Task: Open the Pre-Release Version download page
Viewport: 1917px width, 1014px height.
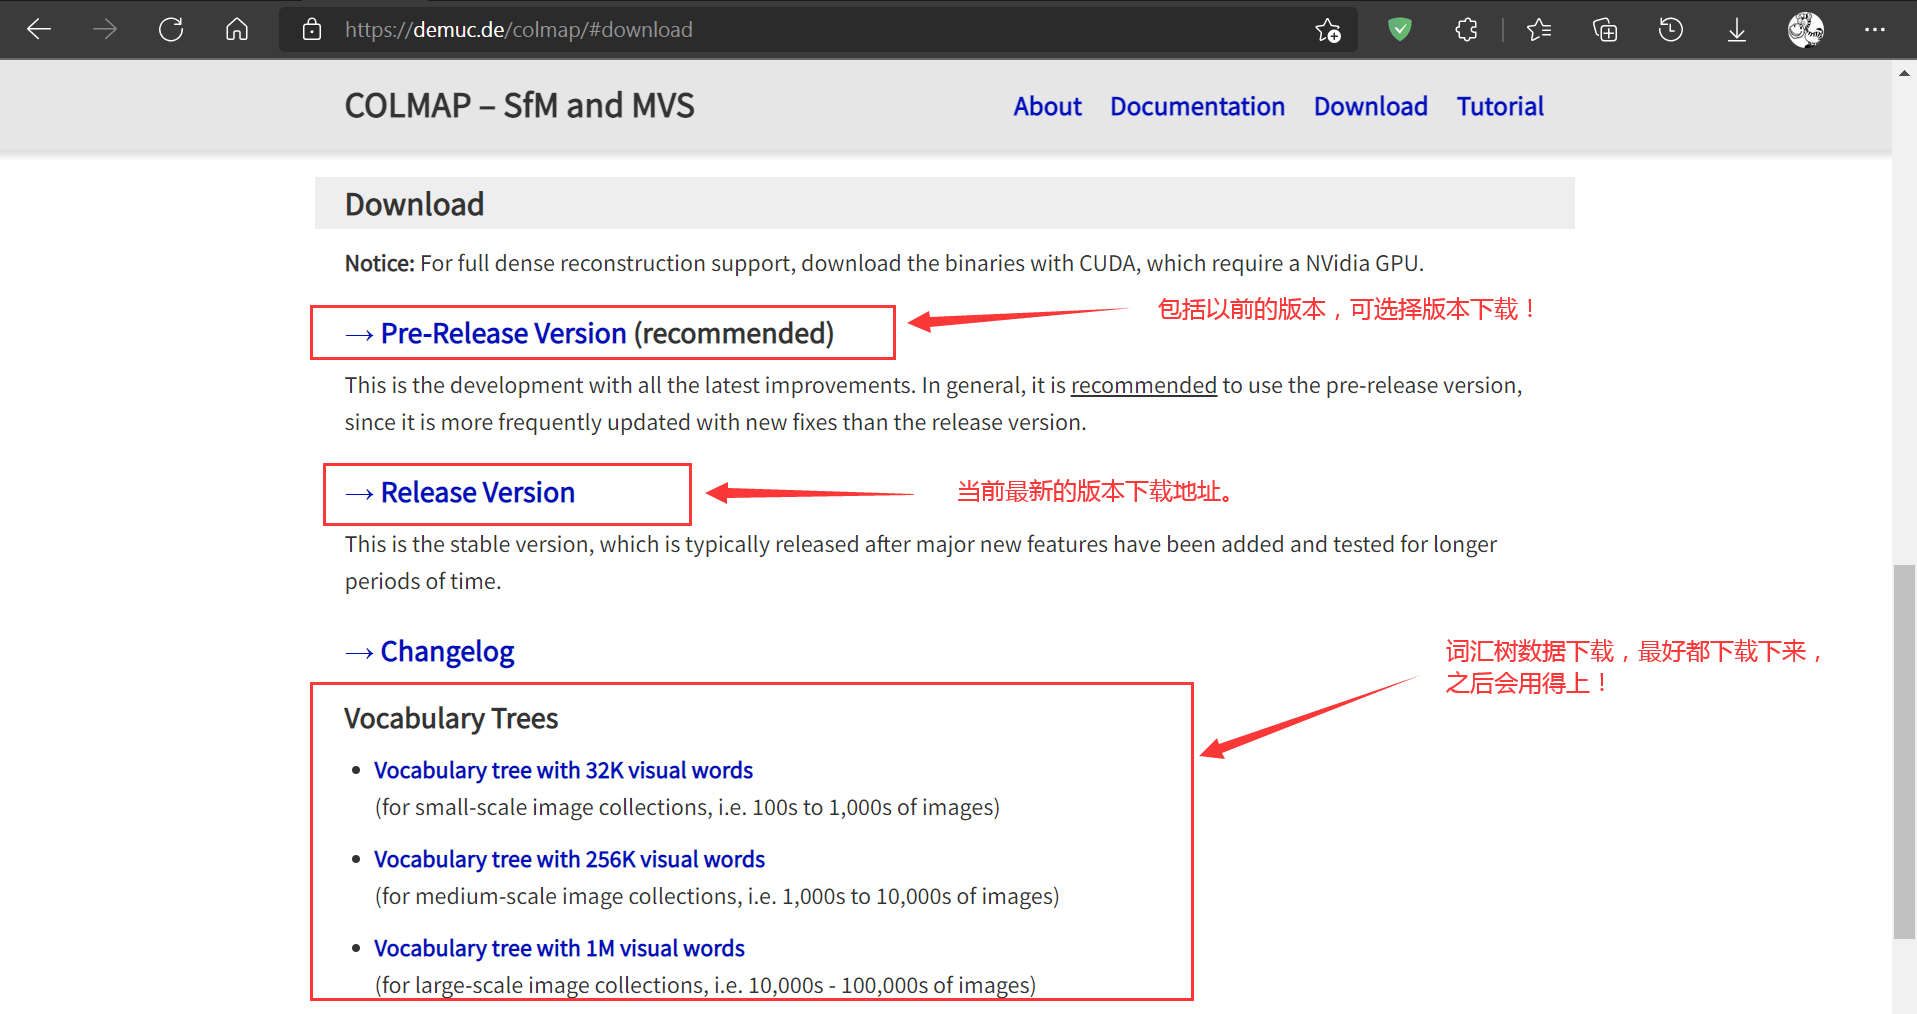Action: coord(502,333)
